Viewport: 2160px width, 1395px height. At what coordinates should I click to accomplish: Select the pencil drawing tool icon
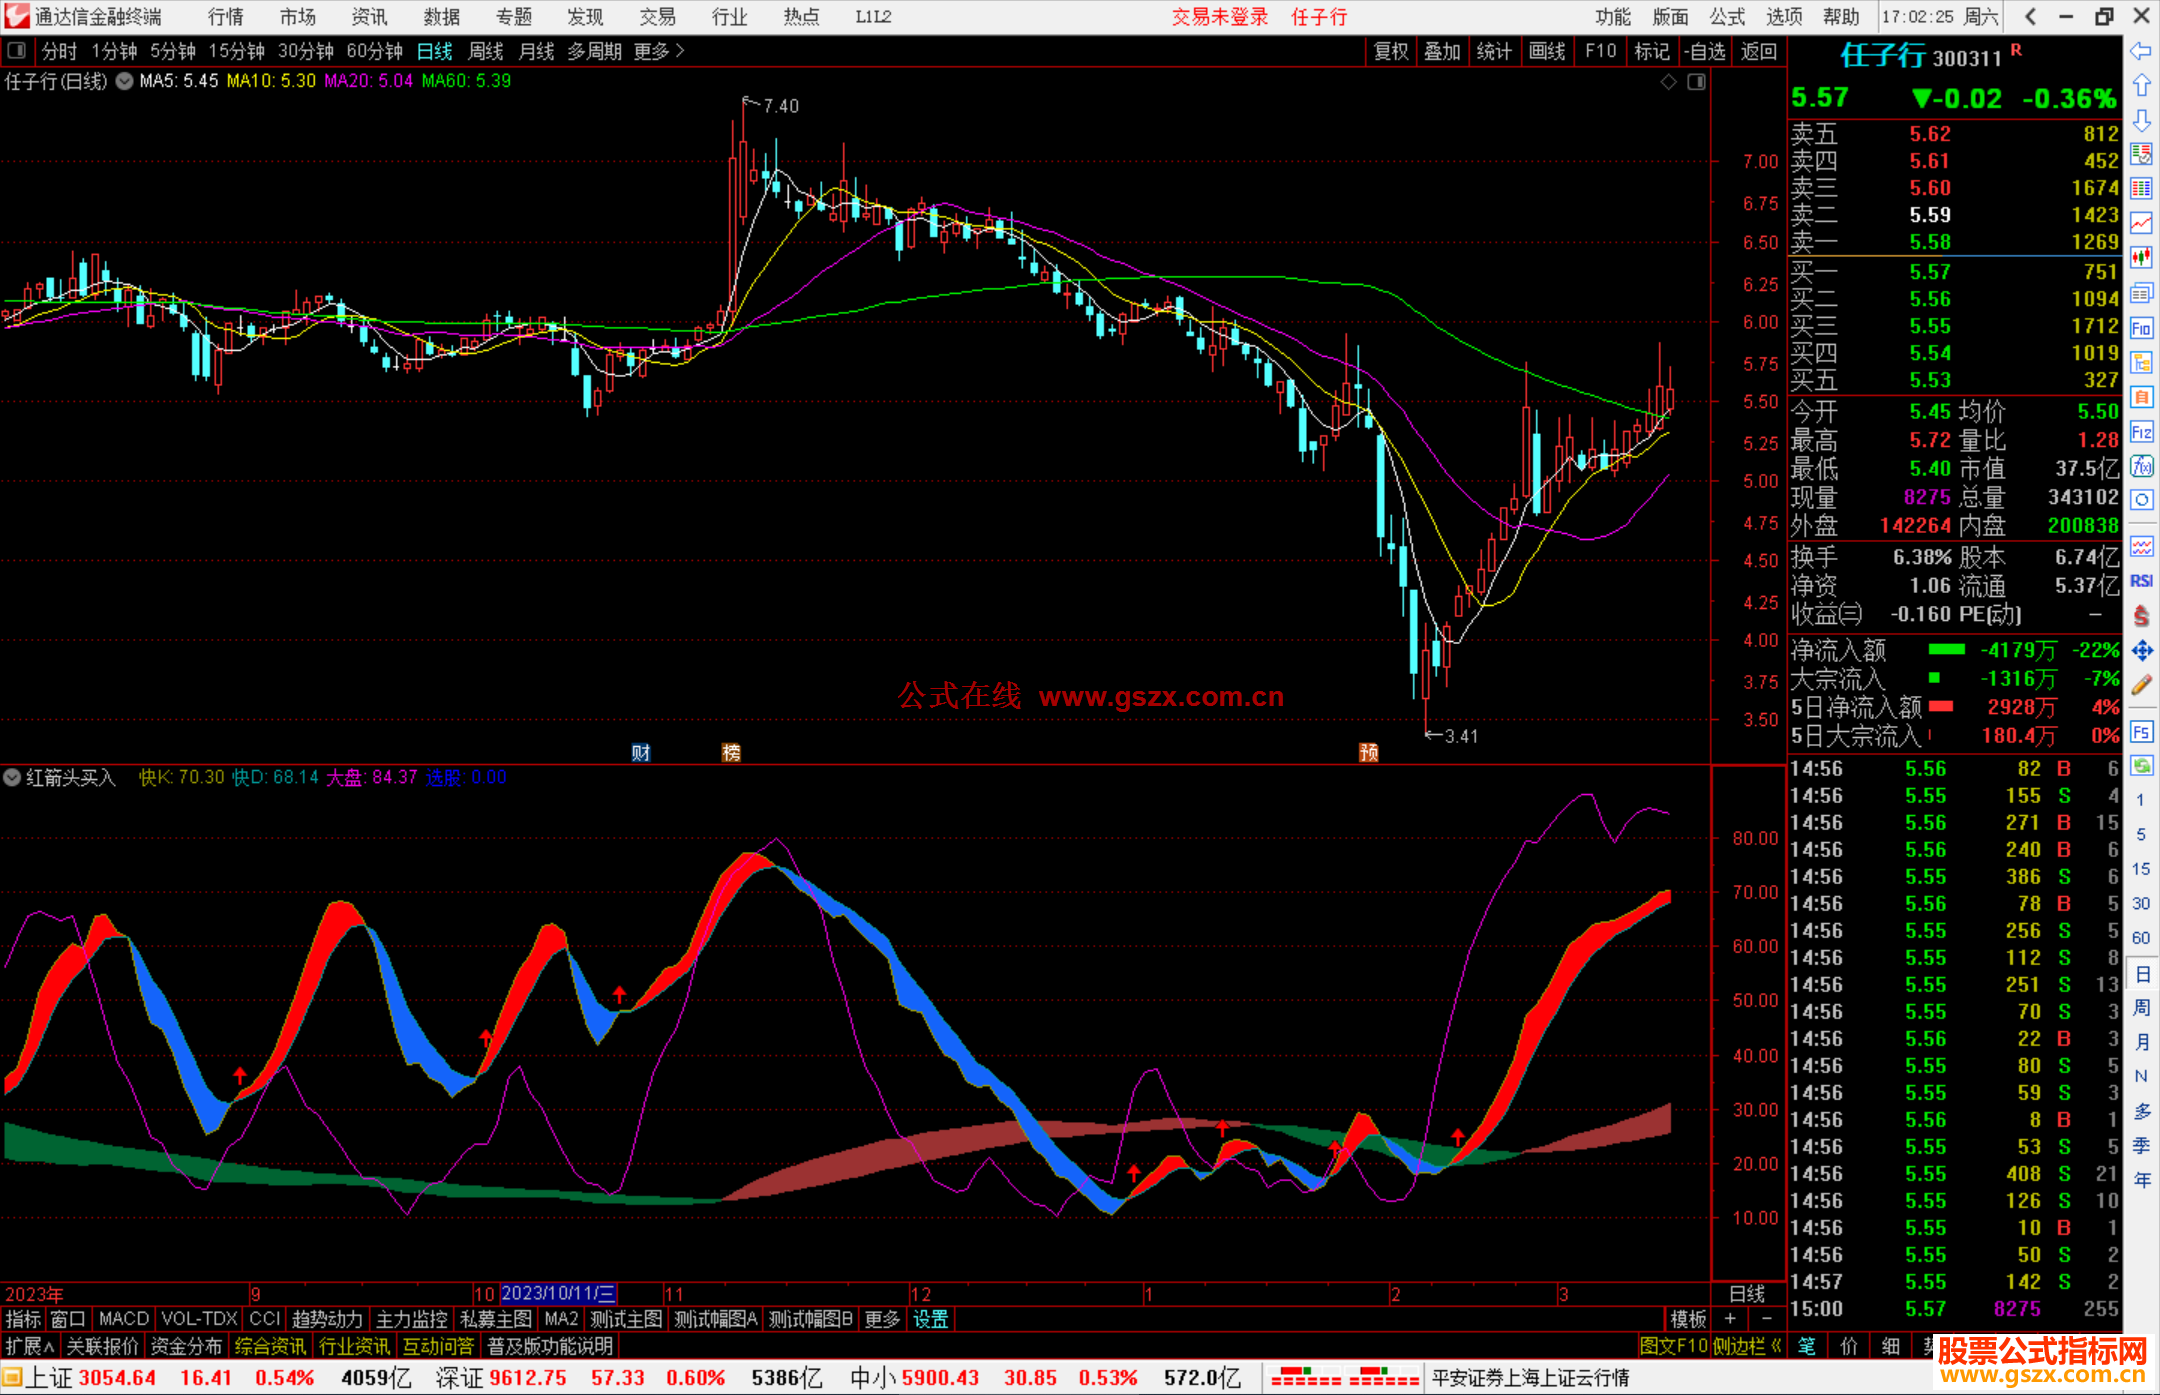[2141, 685]
